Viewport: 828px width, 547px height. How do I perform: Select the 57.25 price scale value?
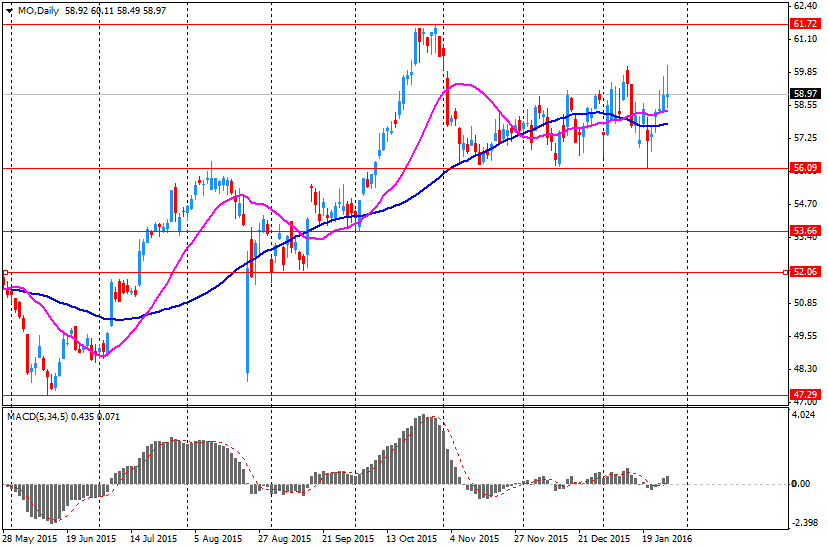[x=805, y=138]
